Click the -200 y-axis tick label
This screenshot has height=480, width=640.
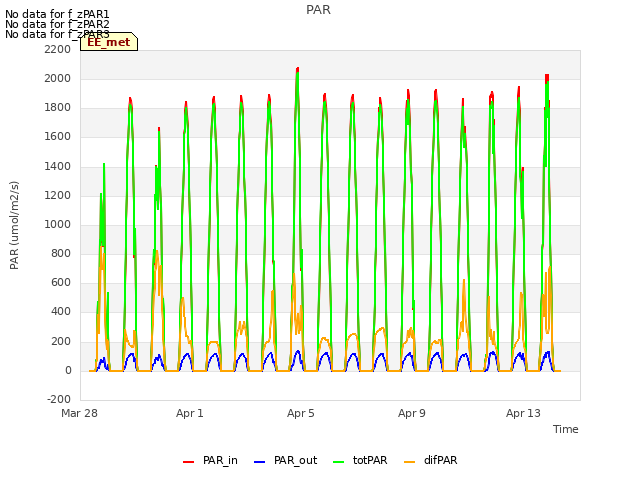coord(59,399)
